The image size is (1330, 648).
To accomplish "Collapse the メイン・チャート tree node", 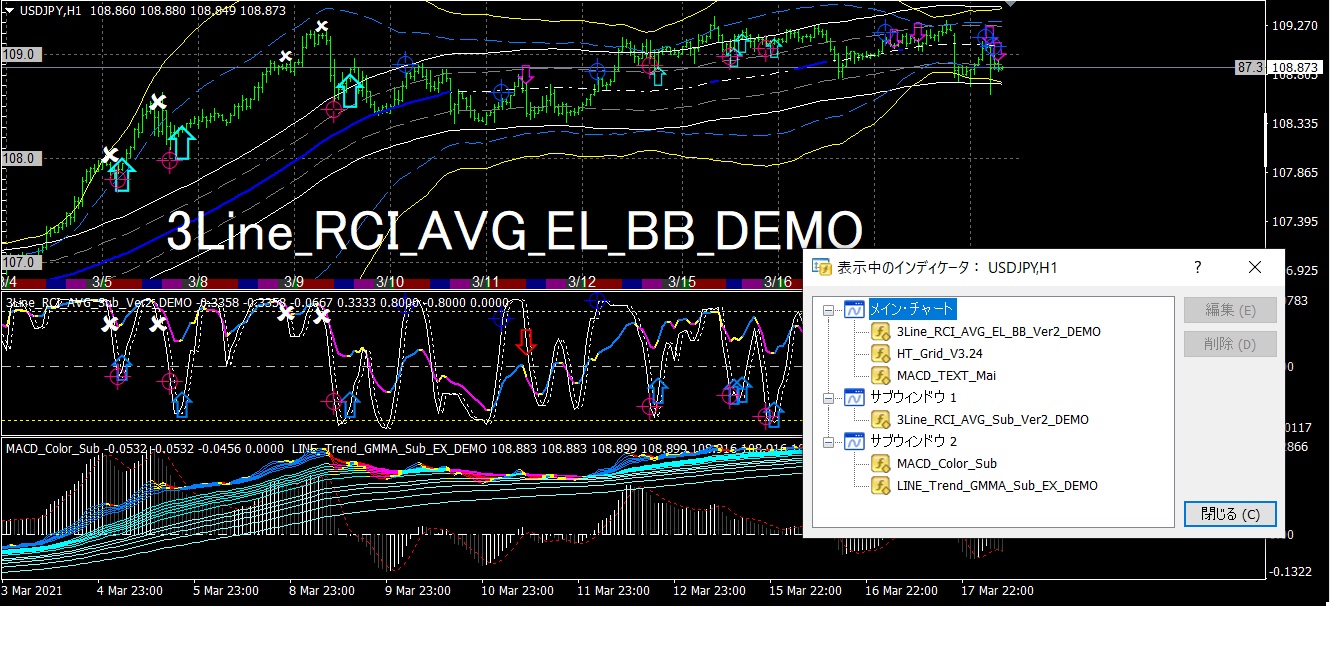I will [828, 310].
